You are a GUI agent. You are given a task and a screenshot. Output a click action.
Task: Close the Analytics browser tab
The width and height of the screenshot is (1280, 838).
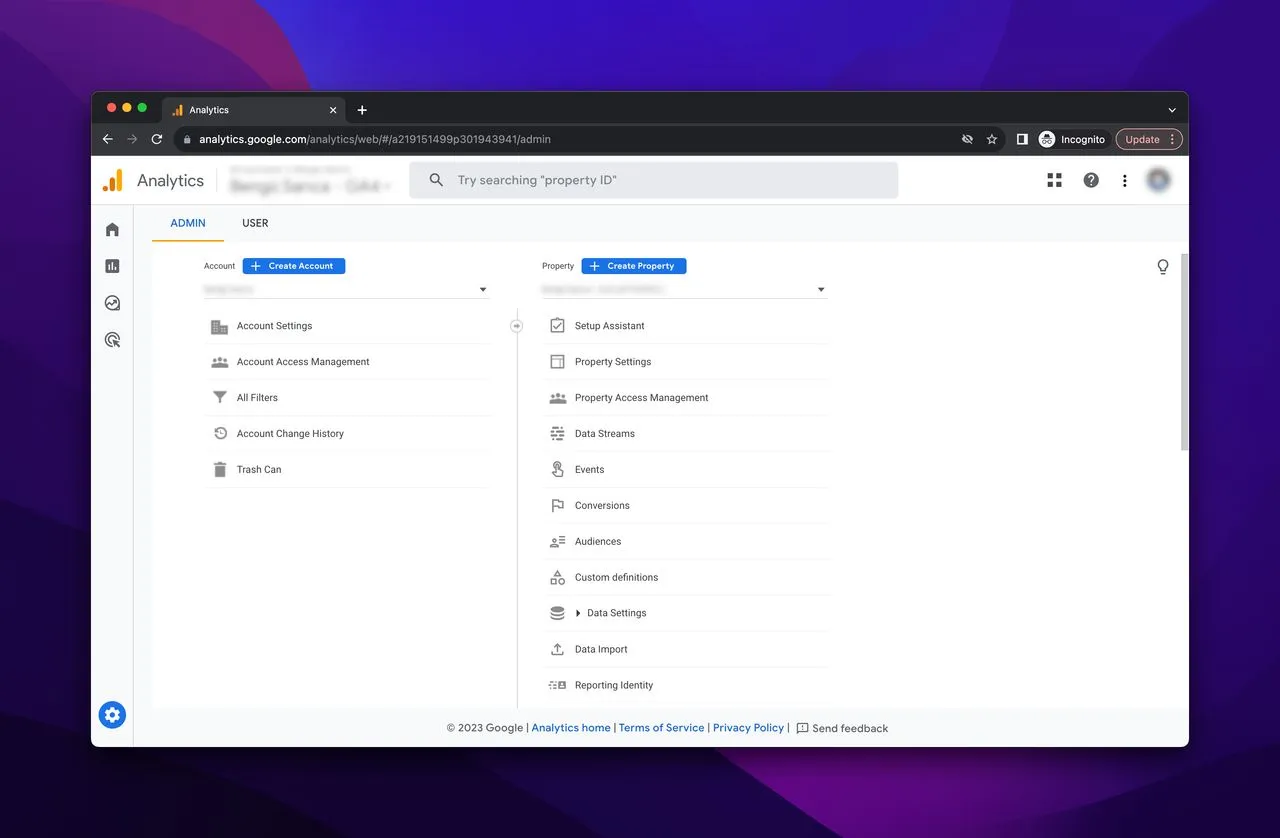coord(333,110)
